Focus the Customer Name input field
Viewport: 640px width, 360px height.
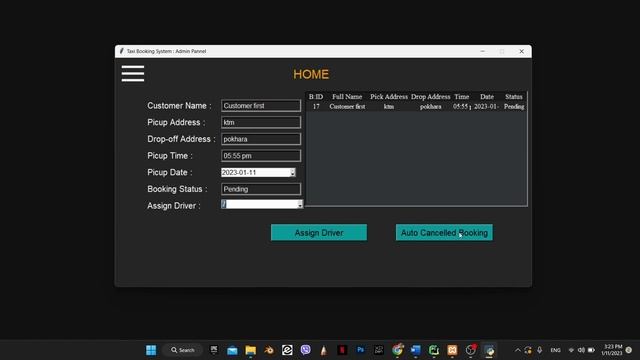point(261,106)
